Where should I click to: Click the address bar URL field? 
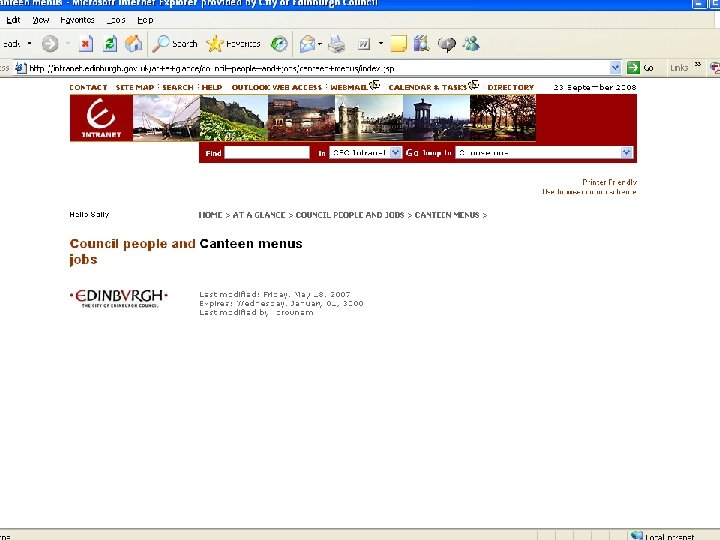(319, 68)
